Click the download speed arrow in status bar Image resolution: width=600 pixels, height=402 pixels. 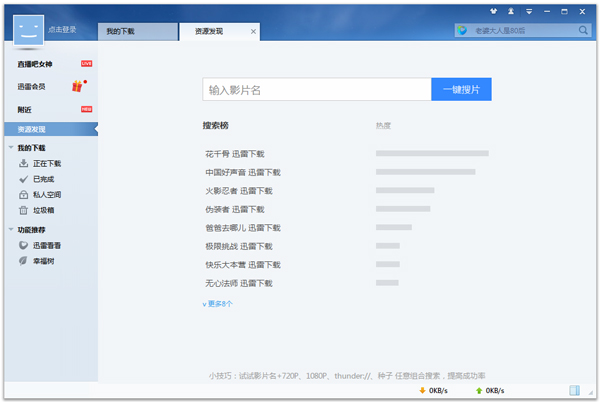(x=422, y=390)
